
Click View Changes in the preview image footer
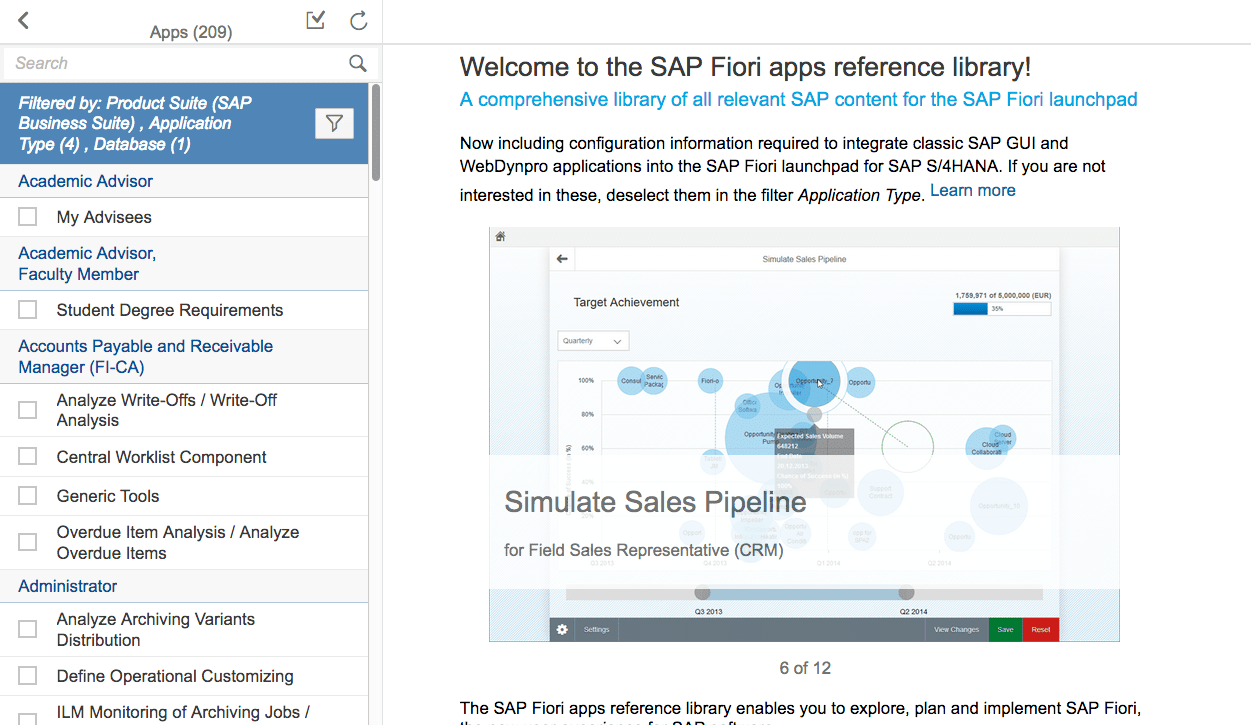click(x=957, y=629)
